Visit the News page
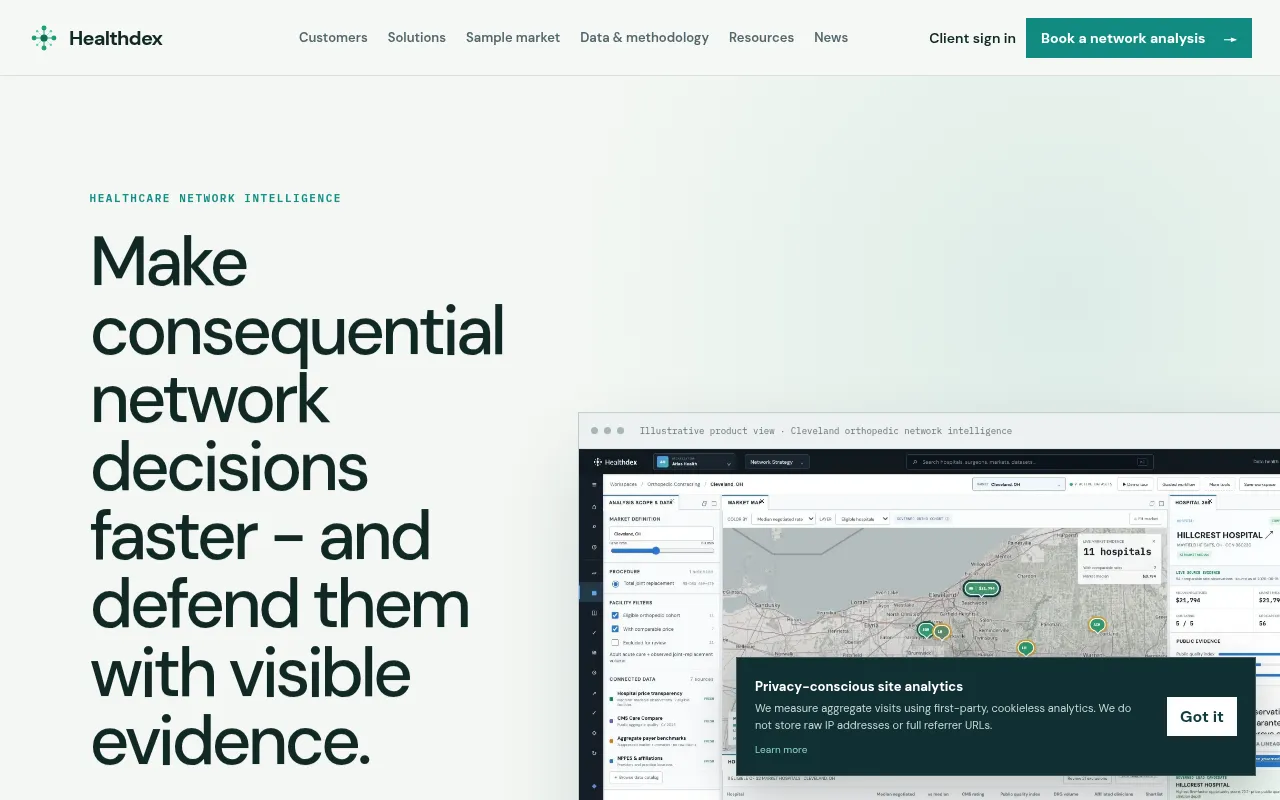The height and width of the screenshot is (800, 1280). coord(831,38)
